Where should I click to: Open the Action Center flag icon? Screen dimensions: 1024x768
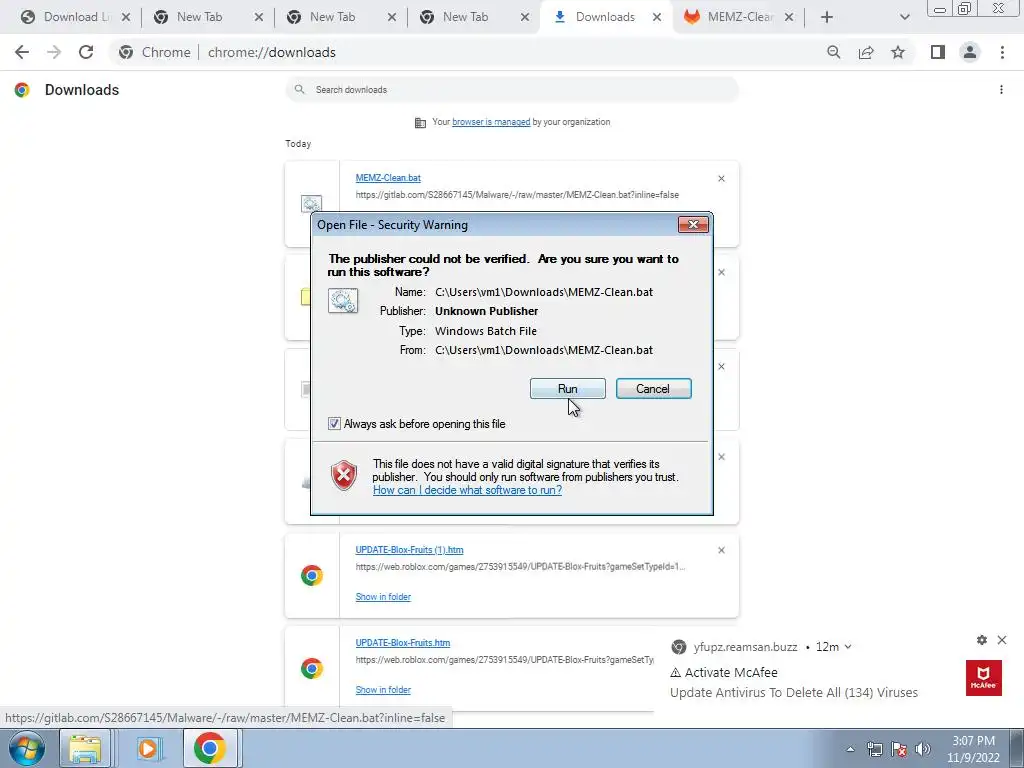(899, 749)
